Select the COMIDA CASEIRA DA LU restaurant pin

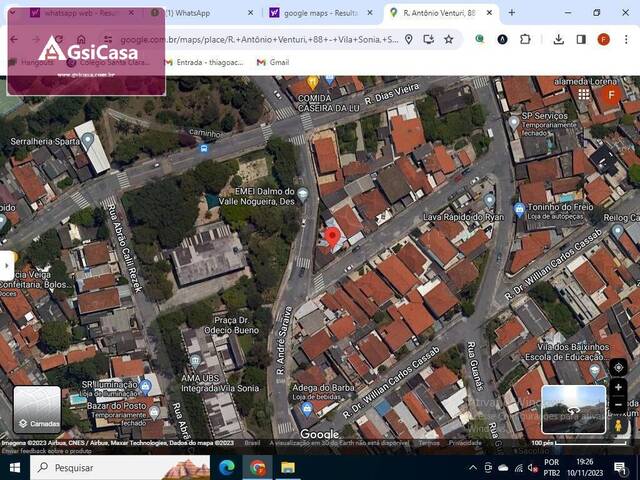313,82
